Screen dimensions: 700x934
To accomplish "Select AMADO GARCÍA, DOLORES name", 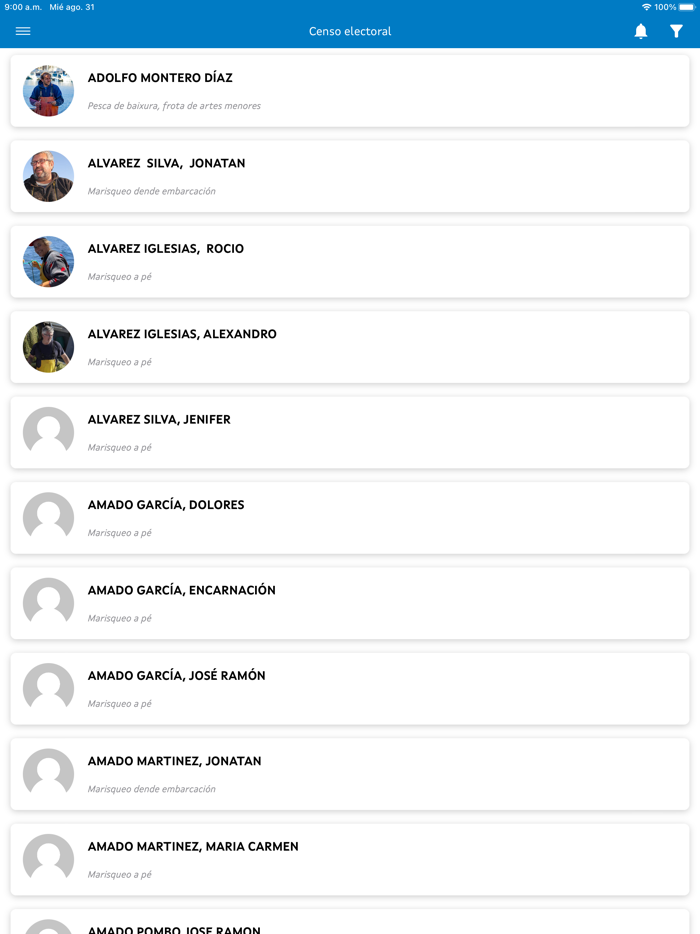I will click(x=166, y=505).
